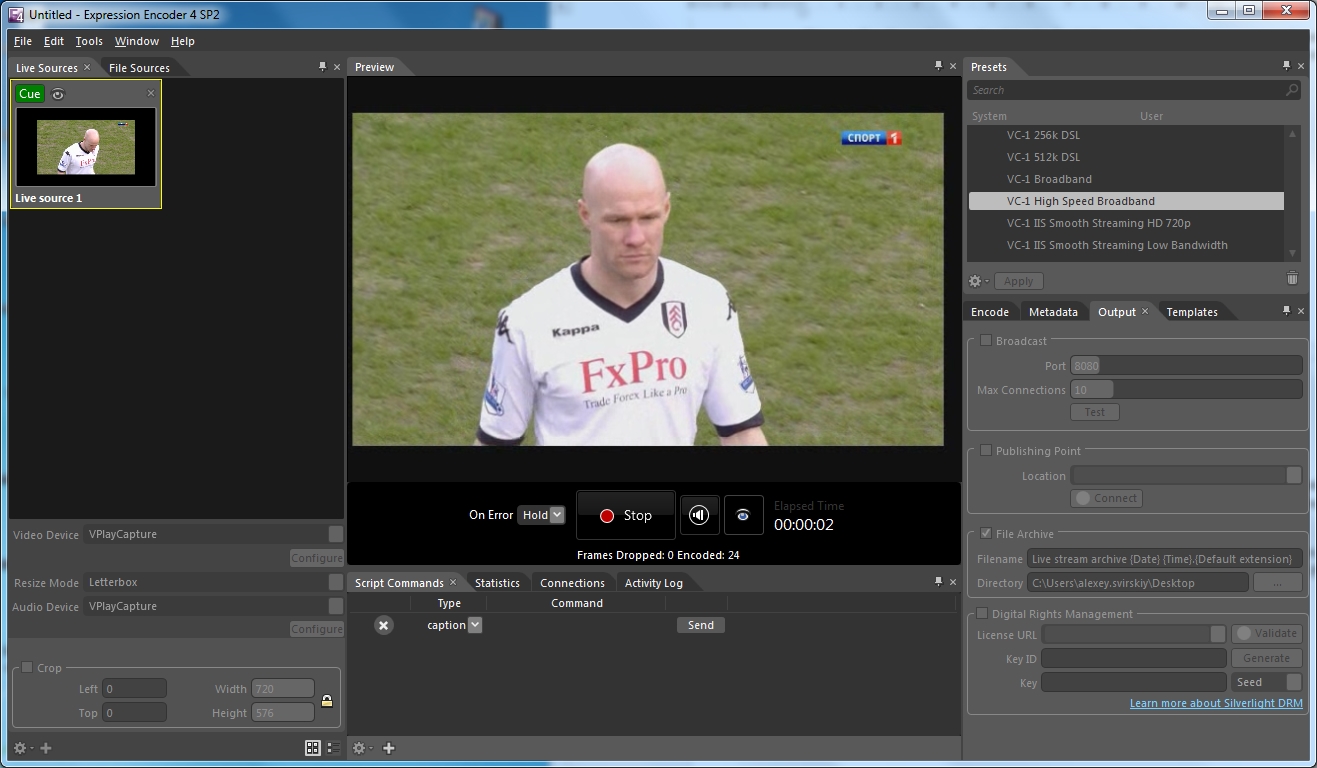Toggle the crop aspect ratio lock
This screenshot has width=1317, height=768.
326,701
